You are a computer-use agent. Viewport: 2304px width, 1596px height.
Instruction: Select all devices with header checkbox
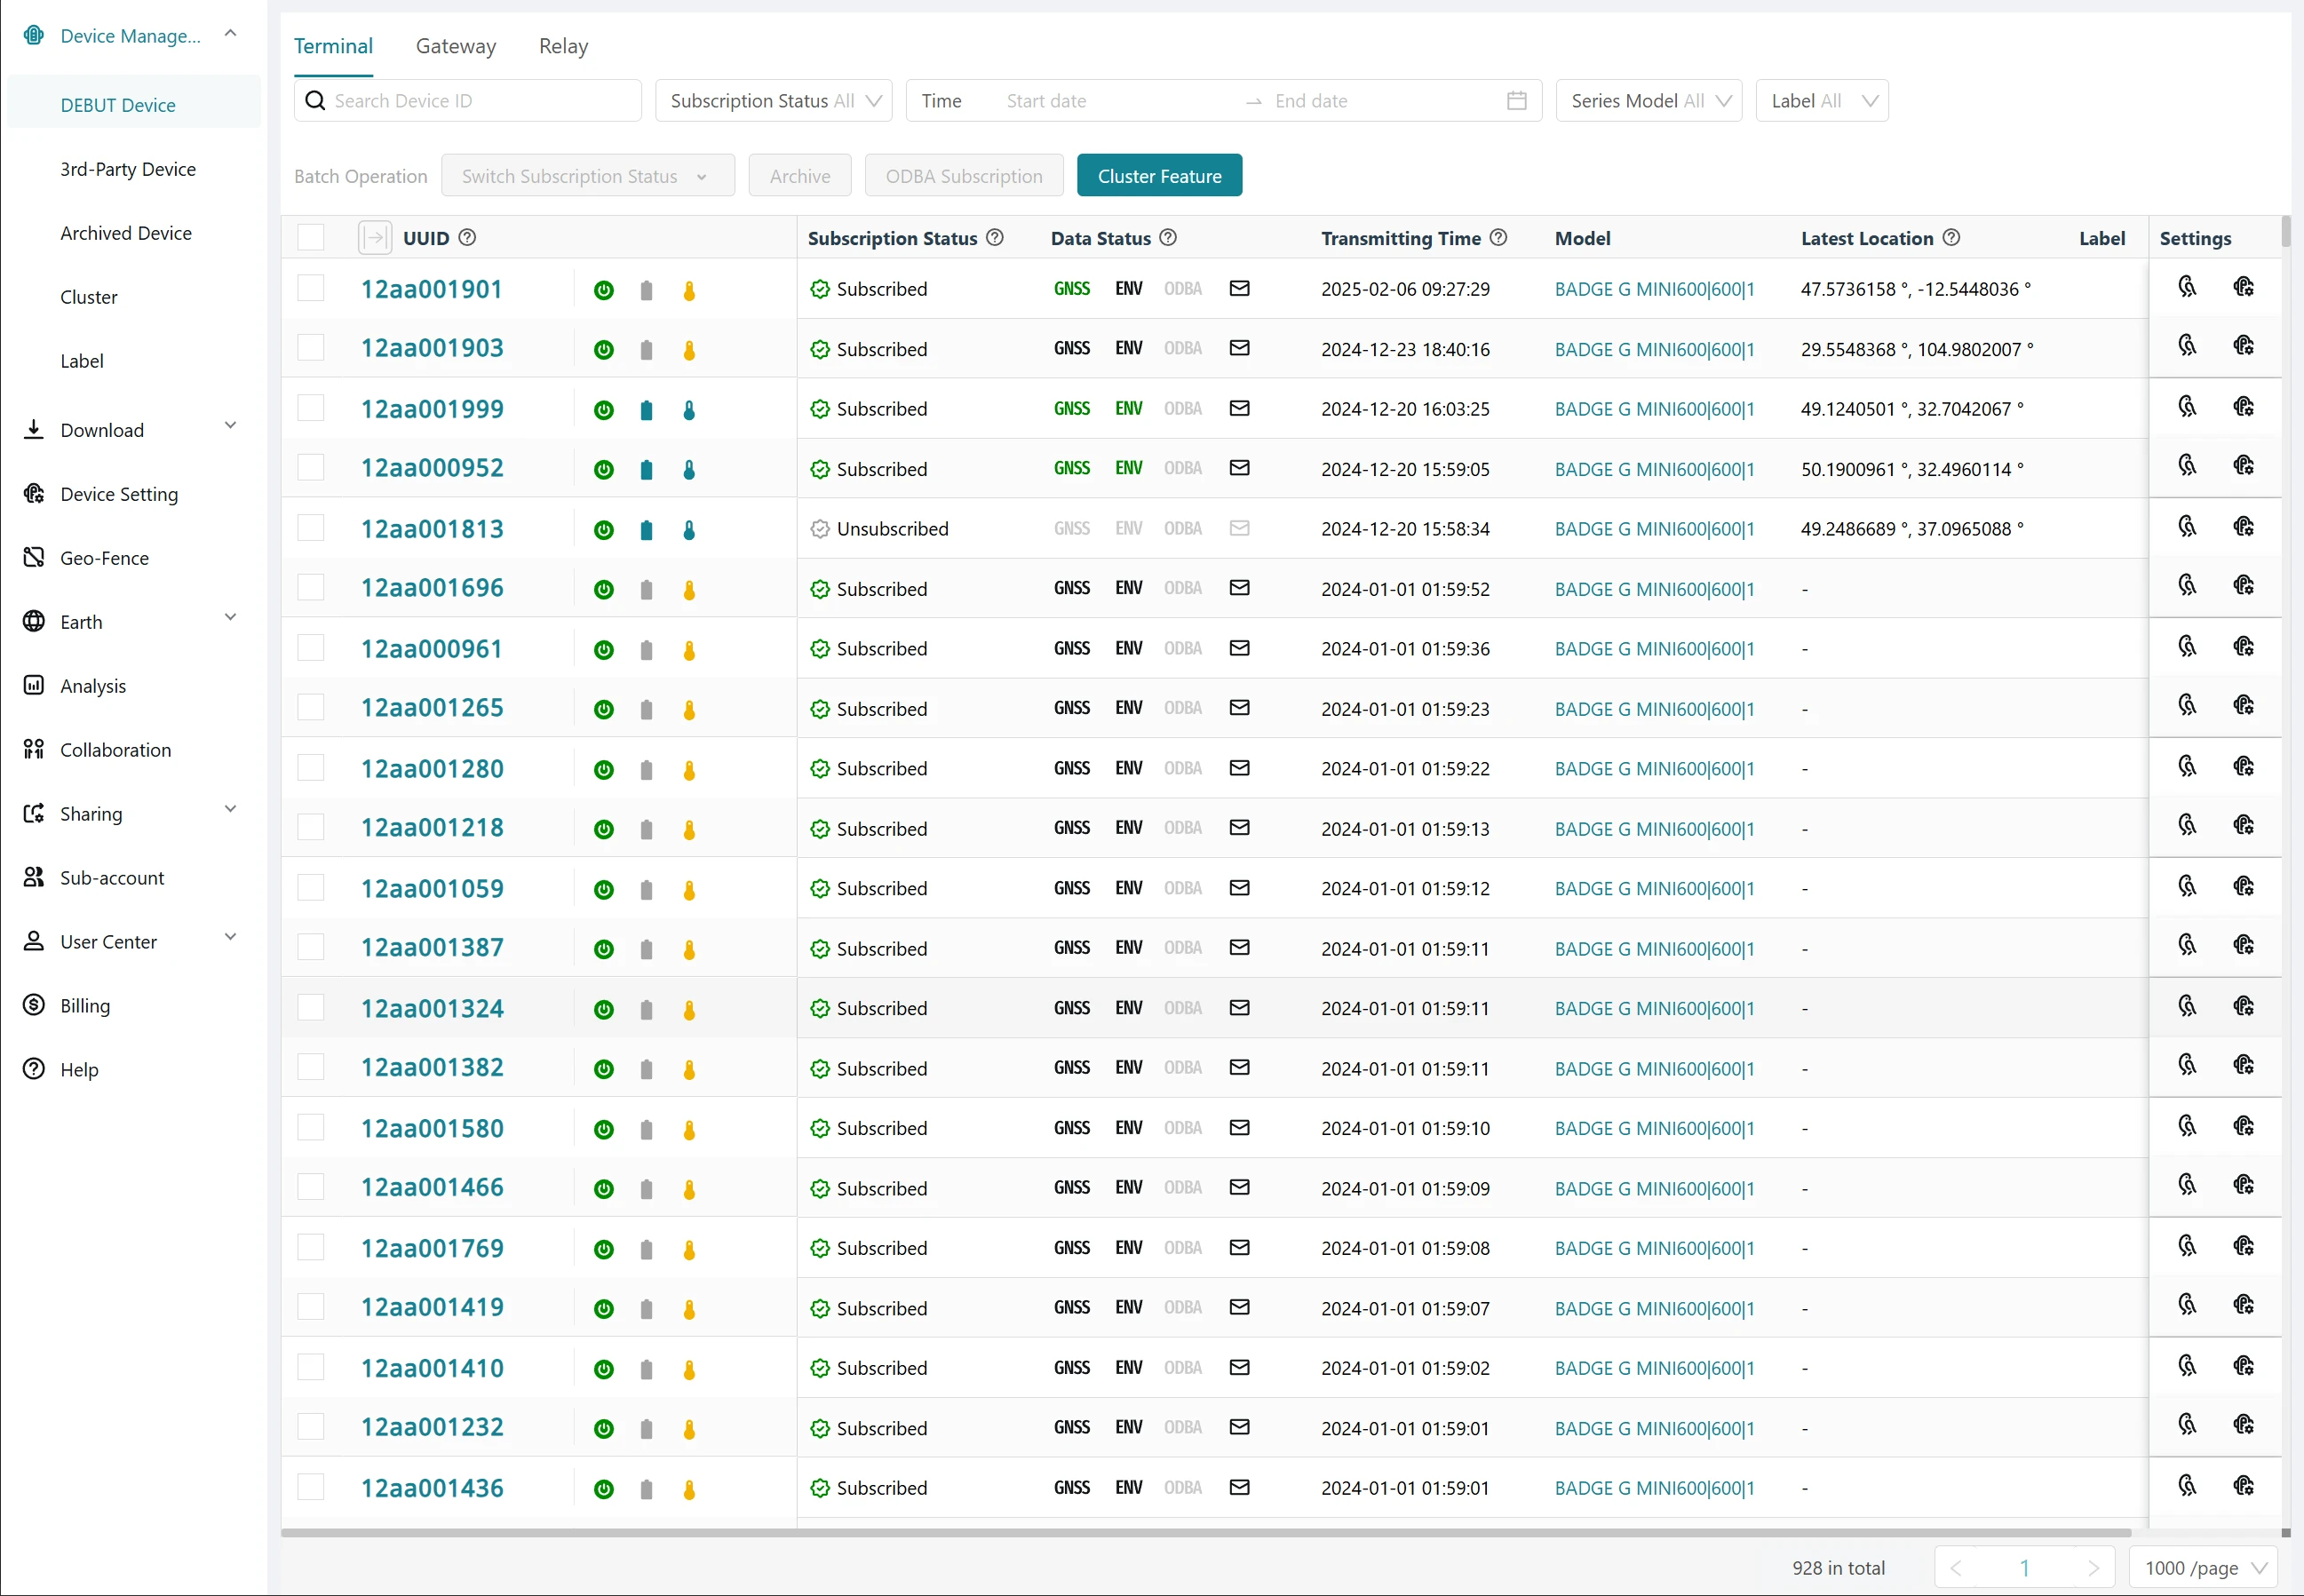point(311,237)
